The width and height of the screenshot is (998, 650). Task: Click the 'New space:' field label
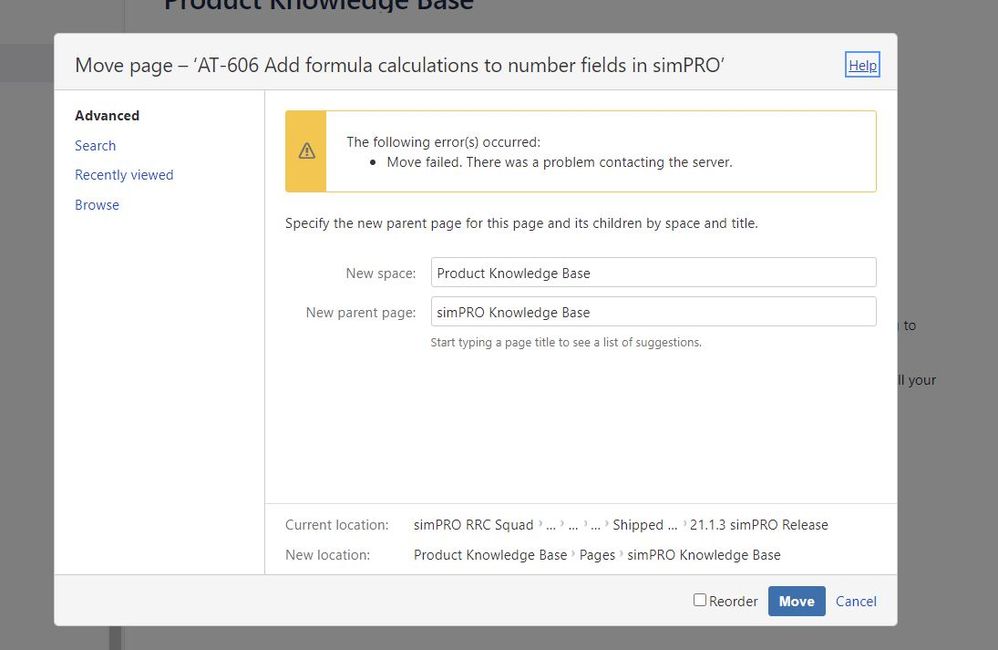(x=381, y=273)
